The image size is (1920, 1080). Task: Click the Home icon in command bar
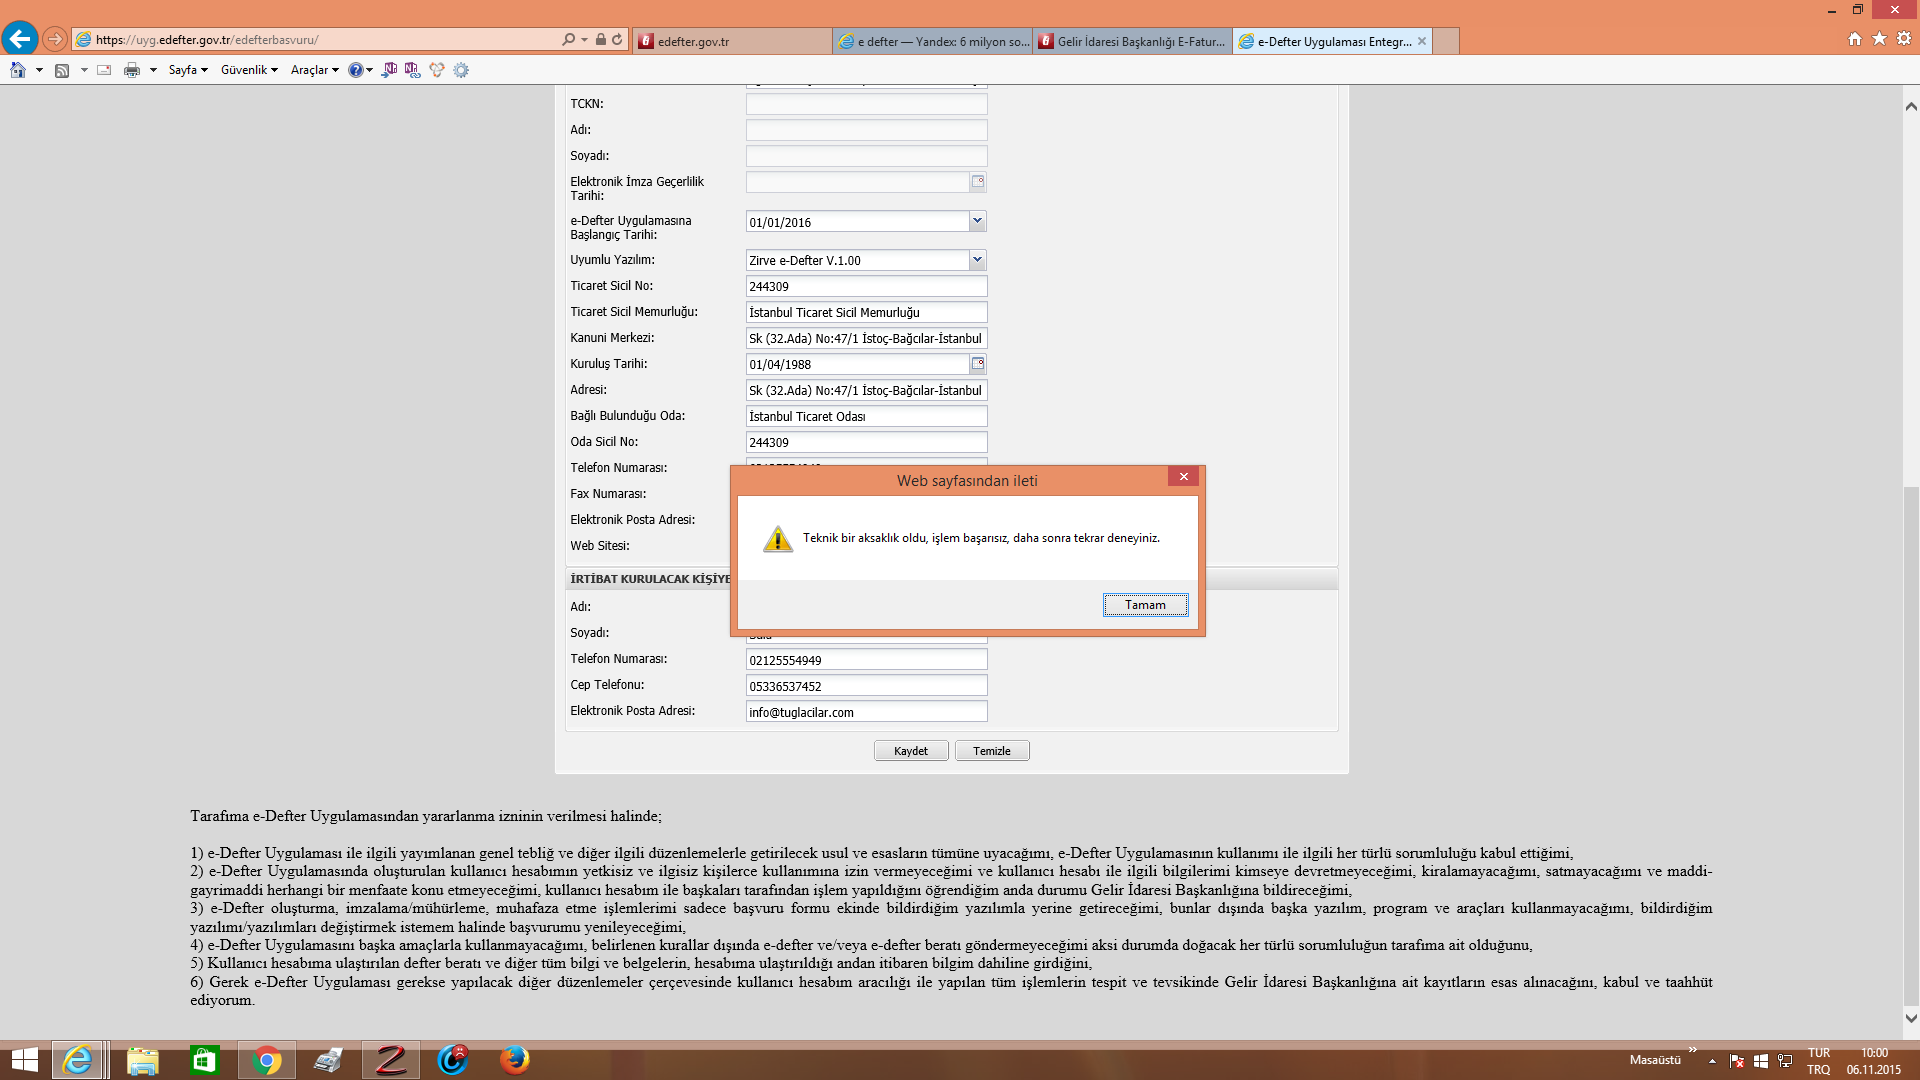click(x=17, y=70)
